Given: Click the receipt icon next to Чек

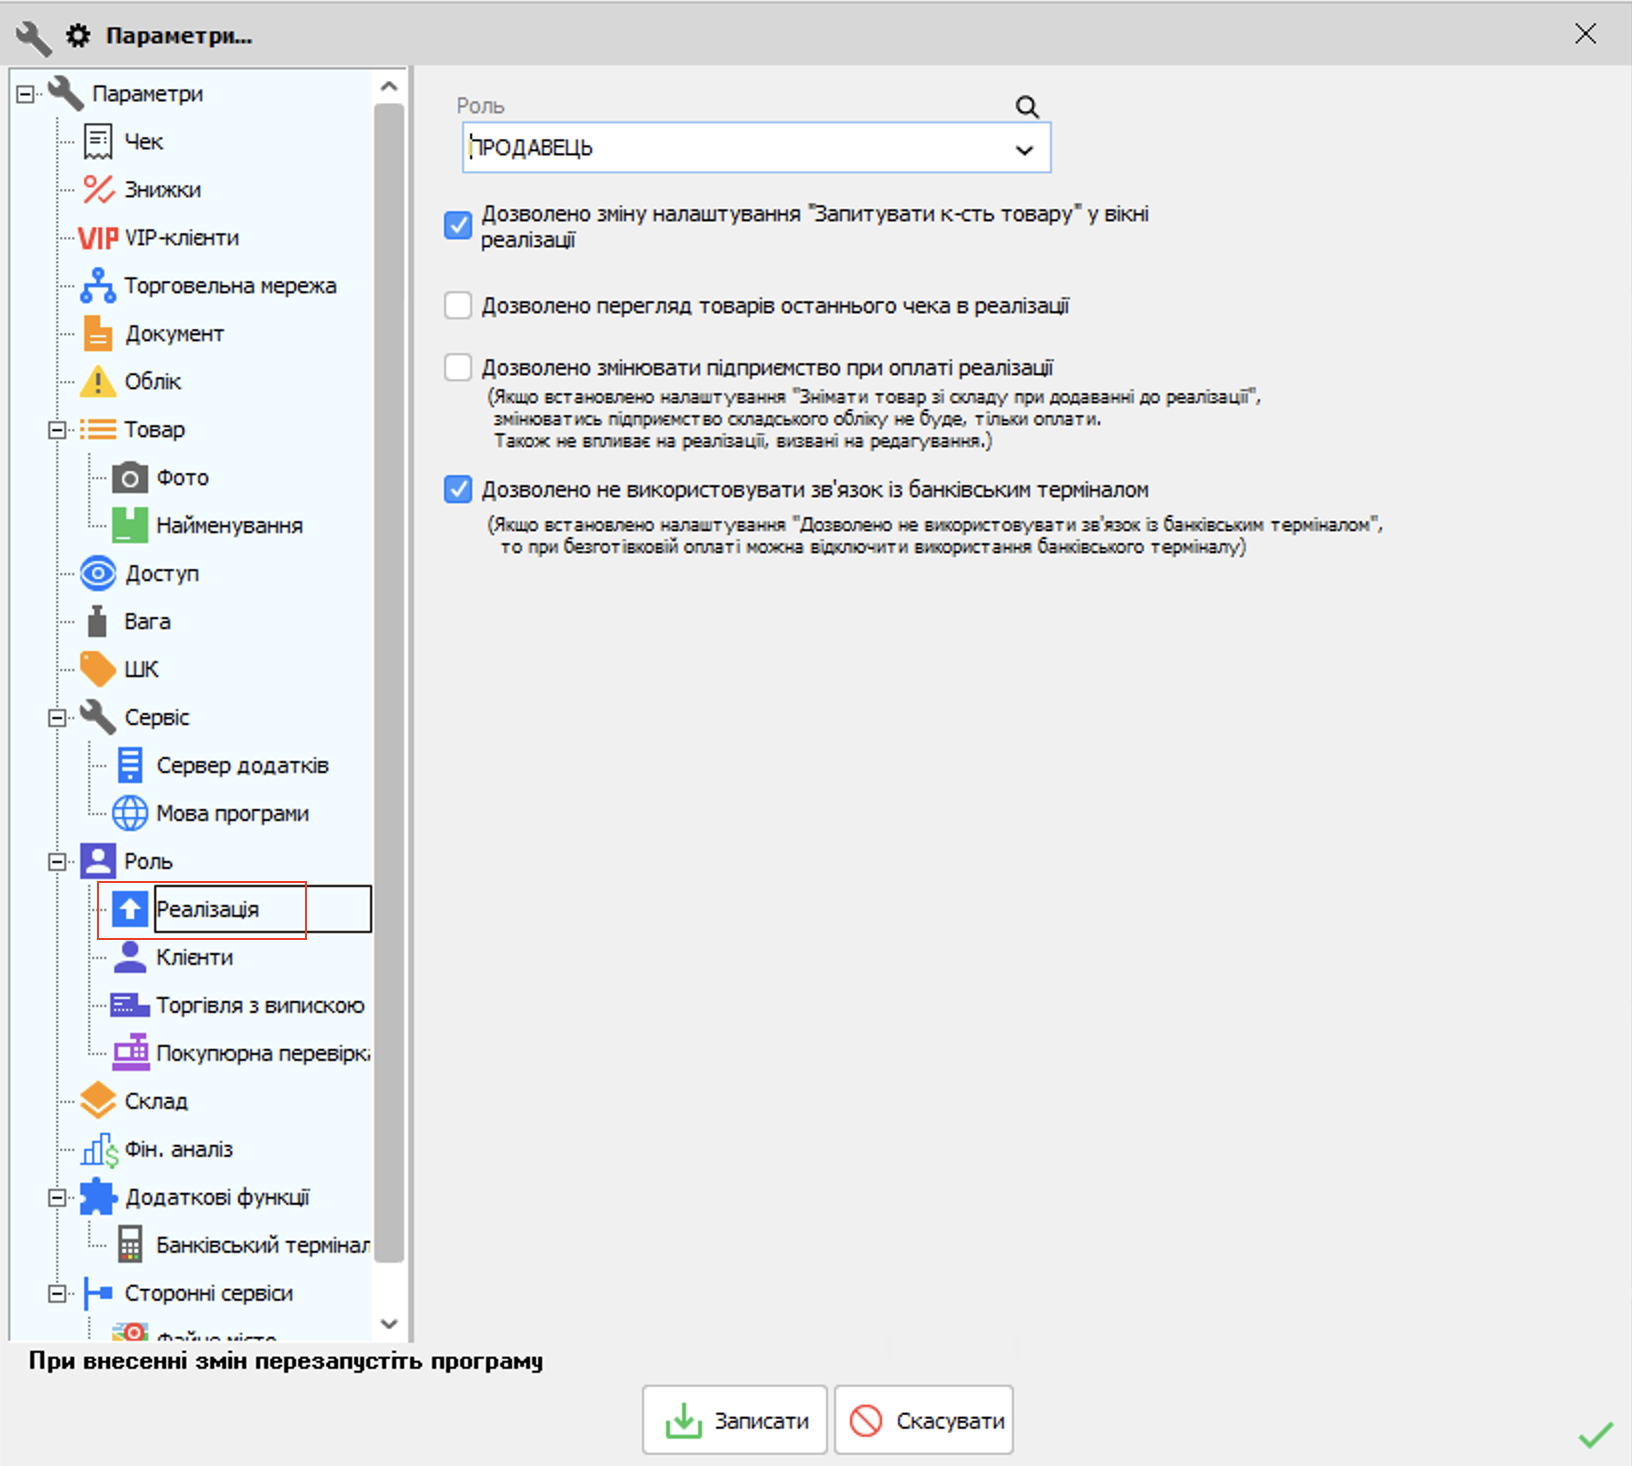Looking at the screenshot, I should (98, 142).
